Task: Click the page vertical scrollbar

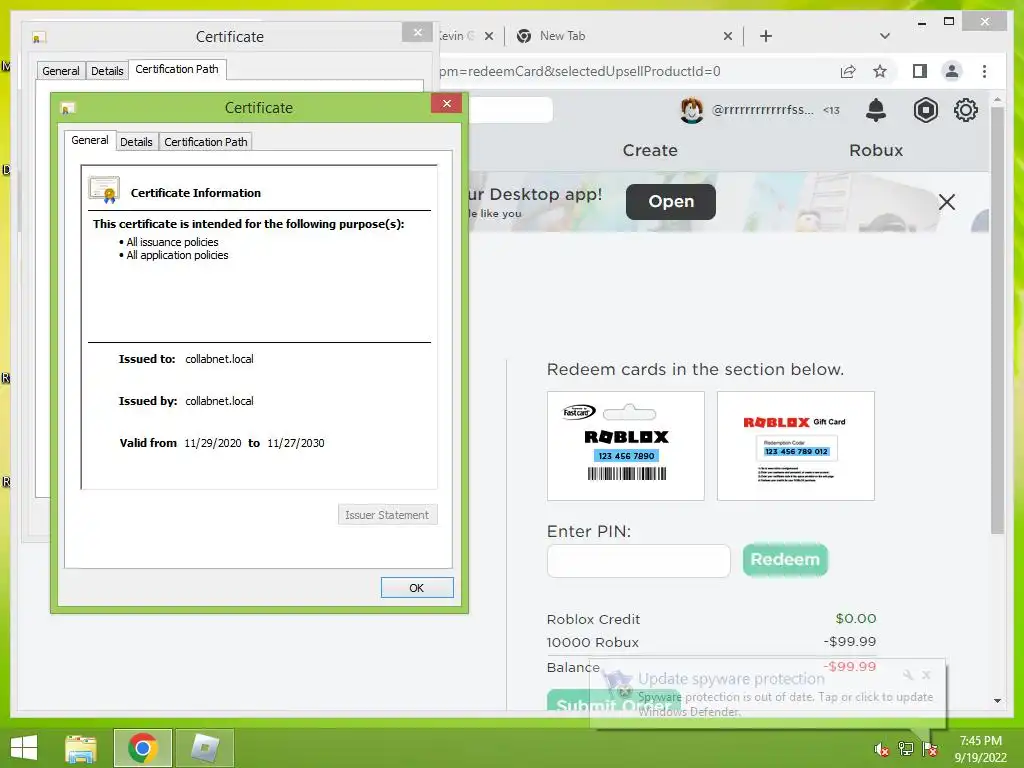Action: [997, 321]
